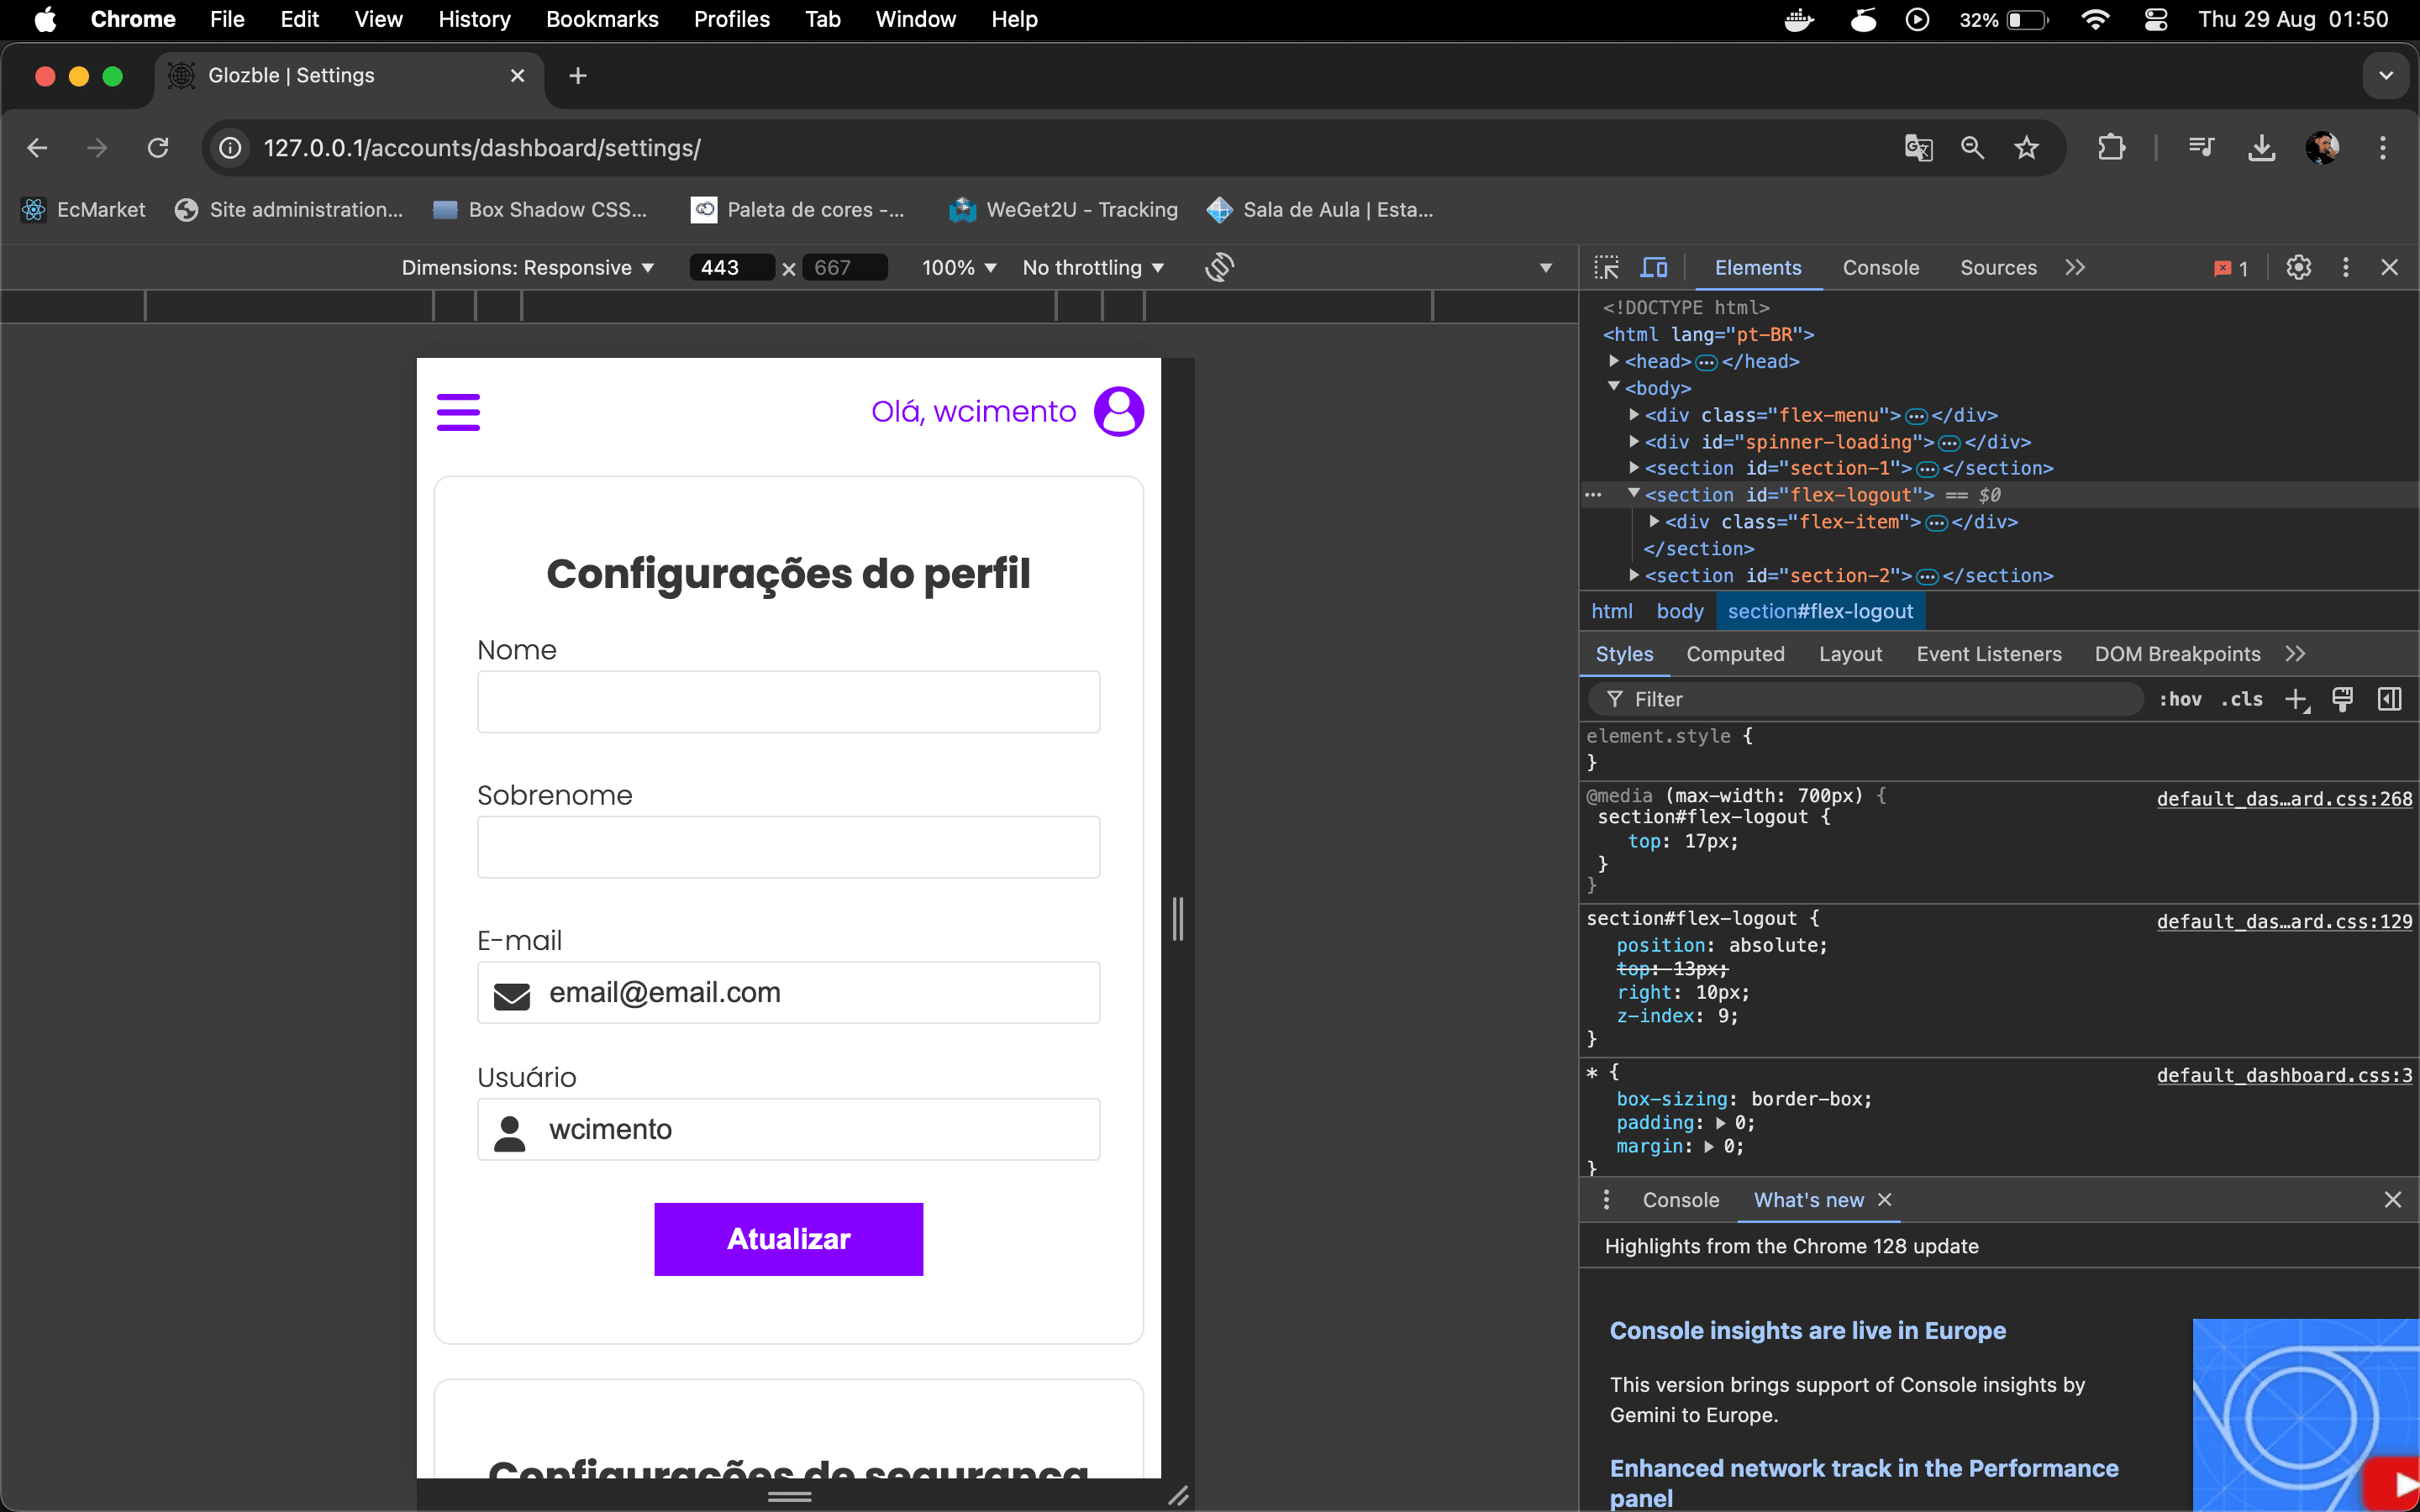Image resolution: width=2420 pixels, height=1512 pixels.
Task: Open Dimensions: Responsive dropdown
Action: (x=527, y=268)
